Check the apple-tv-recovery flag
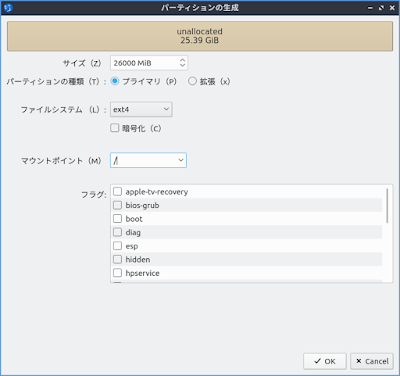 [117, 192]
